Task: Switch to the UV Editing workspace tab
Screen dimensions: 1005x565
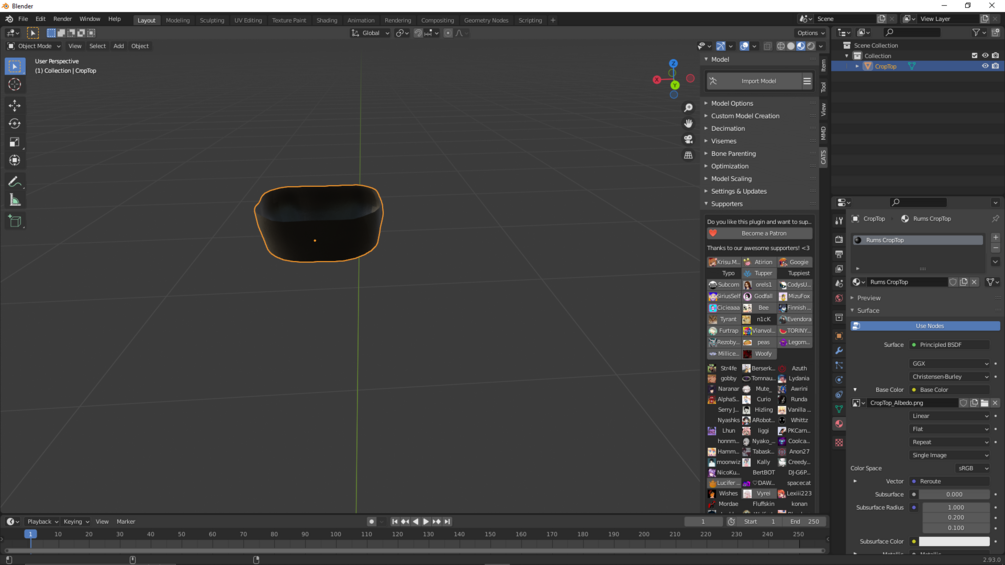Action: (248, 20)
